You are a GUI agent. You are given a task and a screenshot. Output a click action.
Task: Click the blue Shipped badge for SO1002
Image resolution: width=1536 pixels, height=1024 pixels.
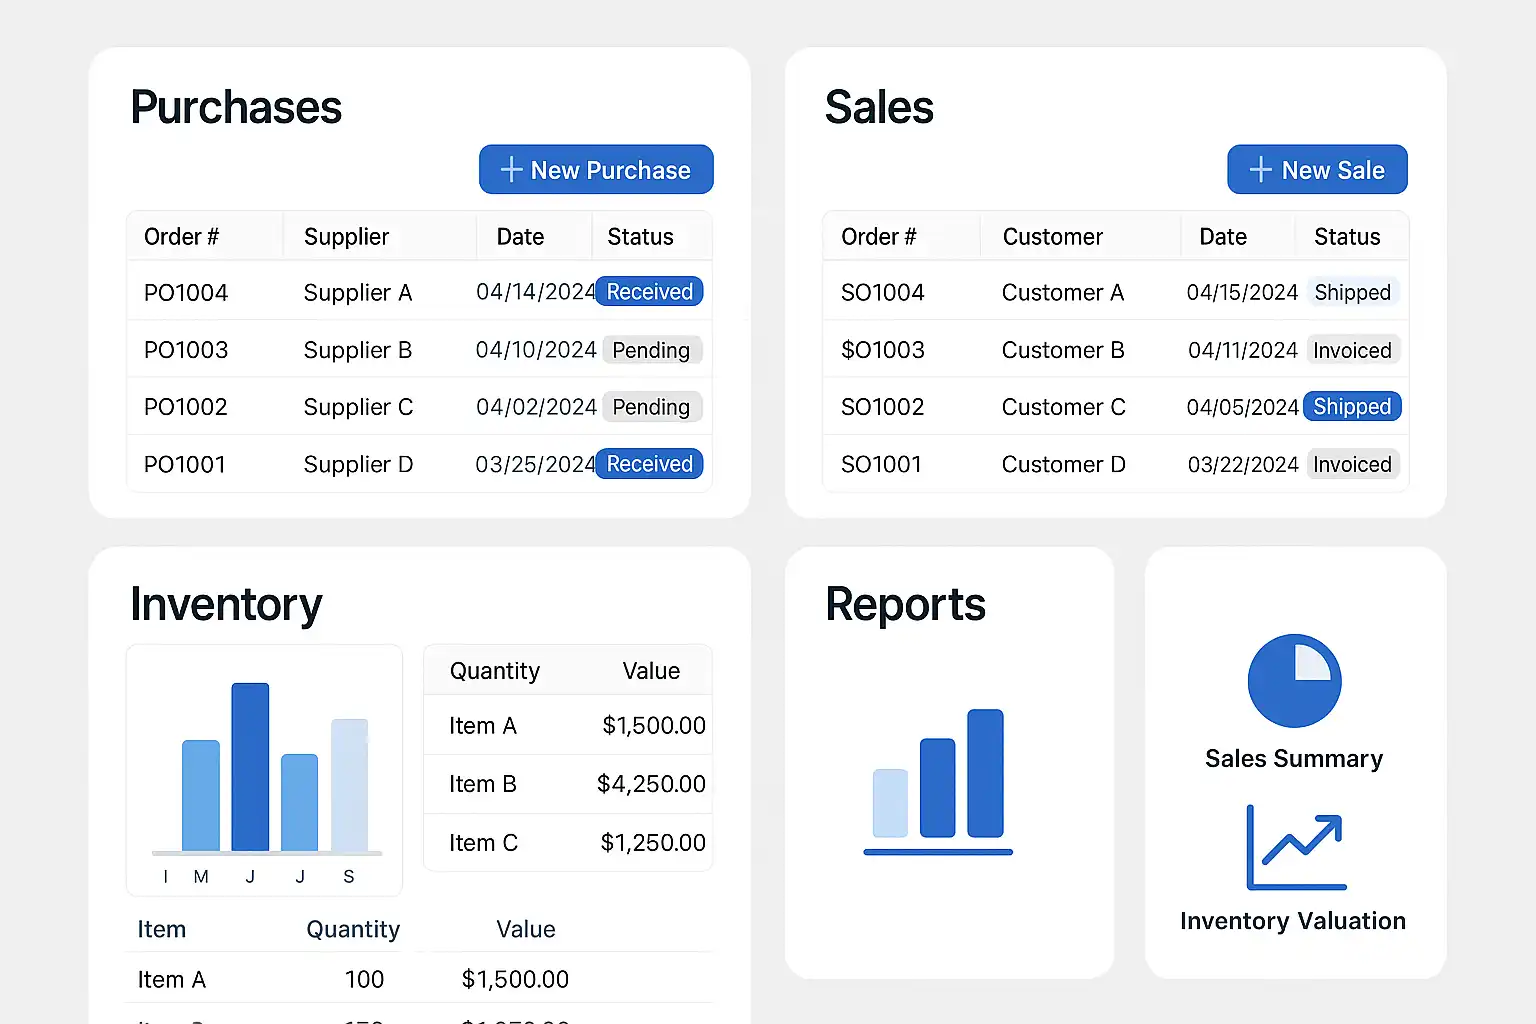(x=1352, y=407)
